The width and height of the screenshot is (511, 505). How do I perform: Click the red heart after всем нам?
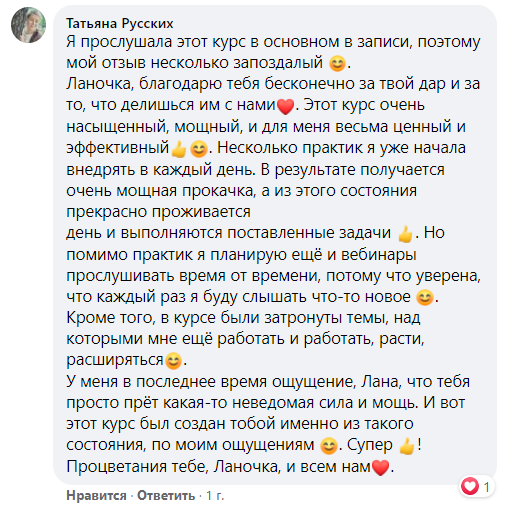click(x=380, y=467)
